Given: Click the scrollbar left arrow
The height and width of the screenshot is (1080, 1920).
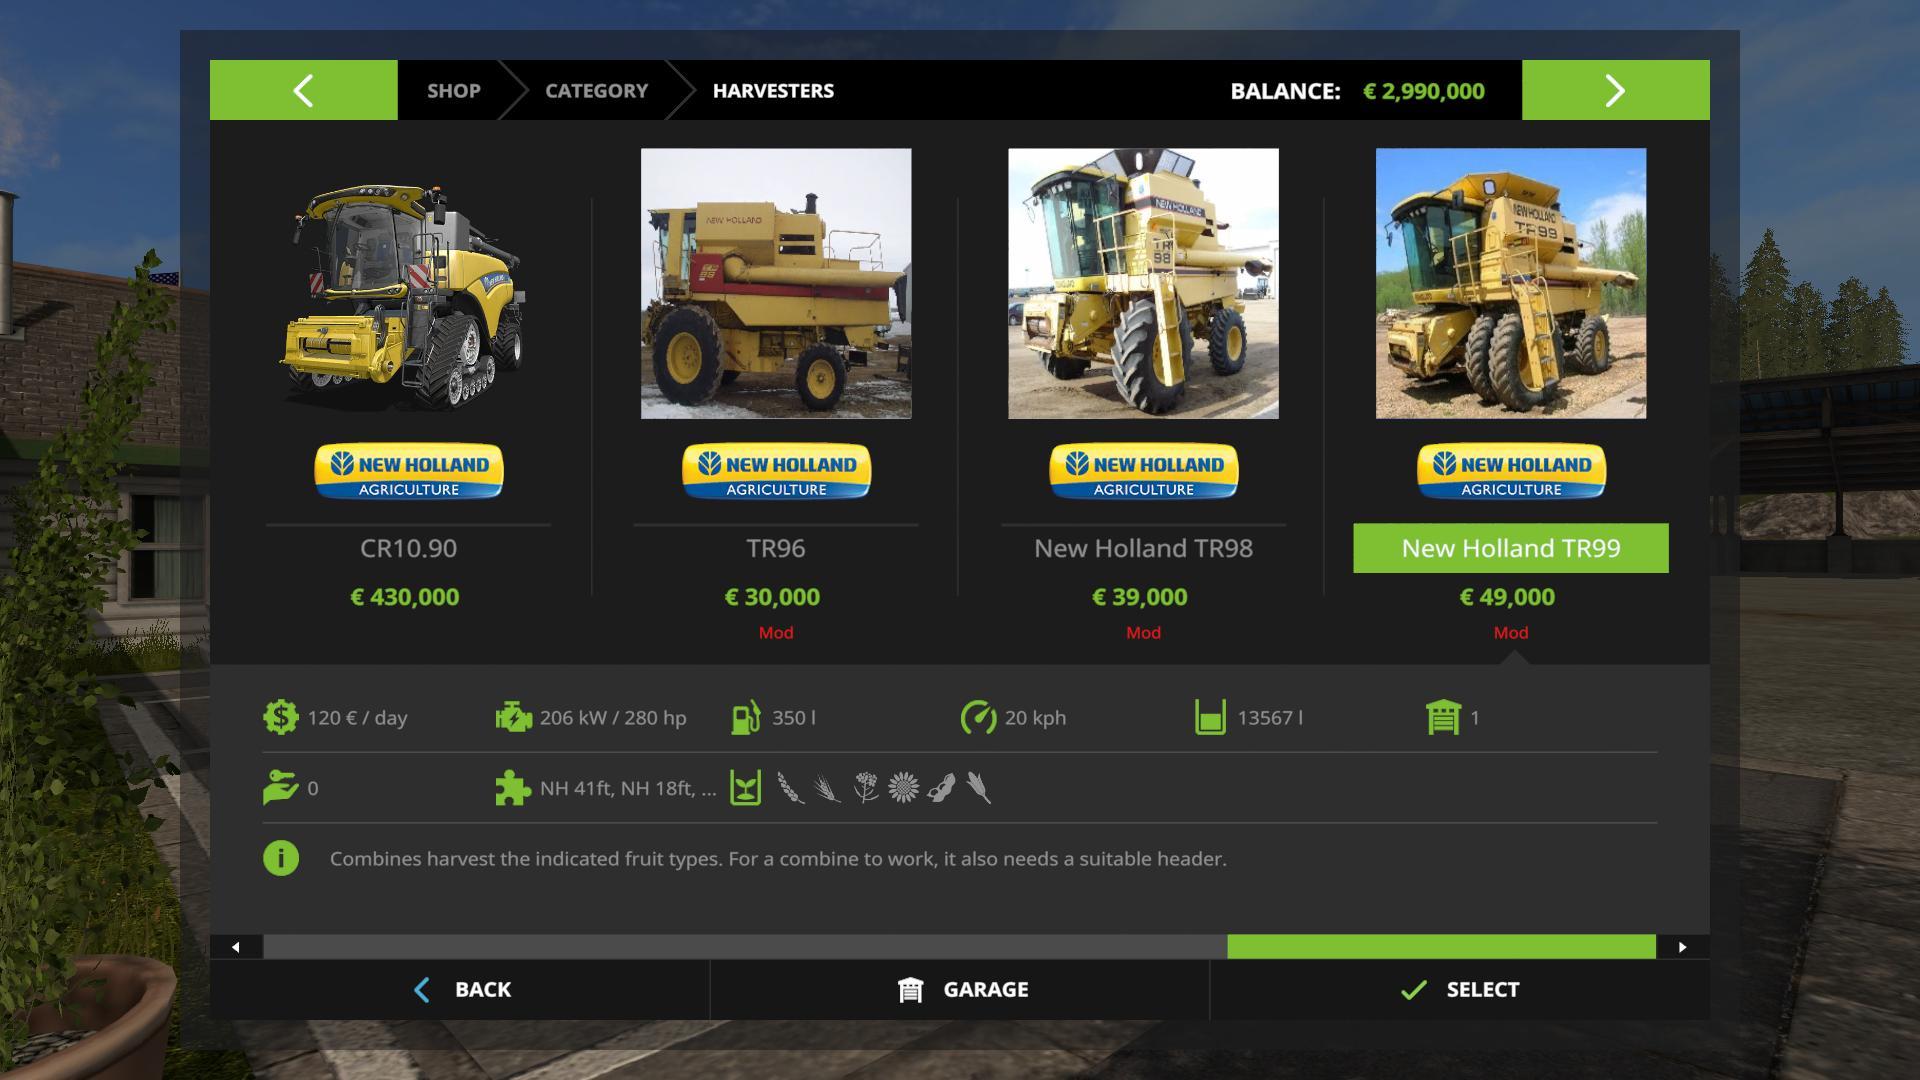Looking at the screenshot, I should pos(236,946).
